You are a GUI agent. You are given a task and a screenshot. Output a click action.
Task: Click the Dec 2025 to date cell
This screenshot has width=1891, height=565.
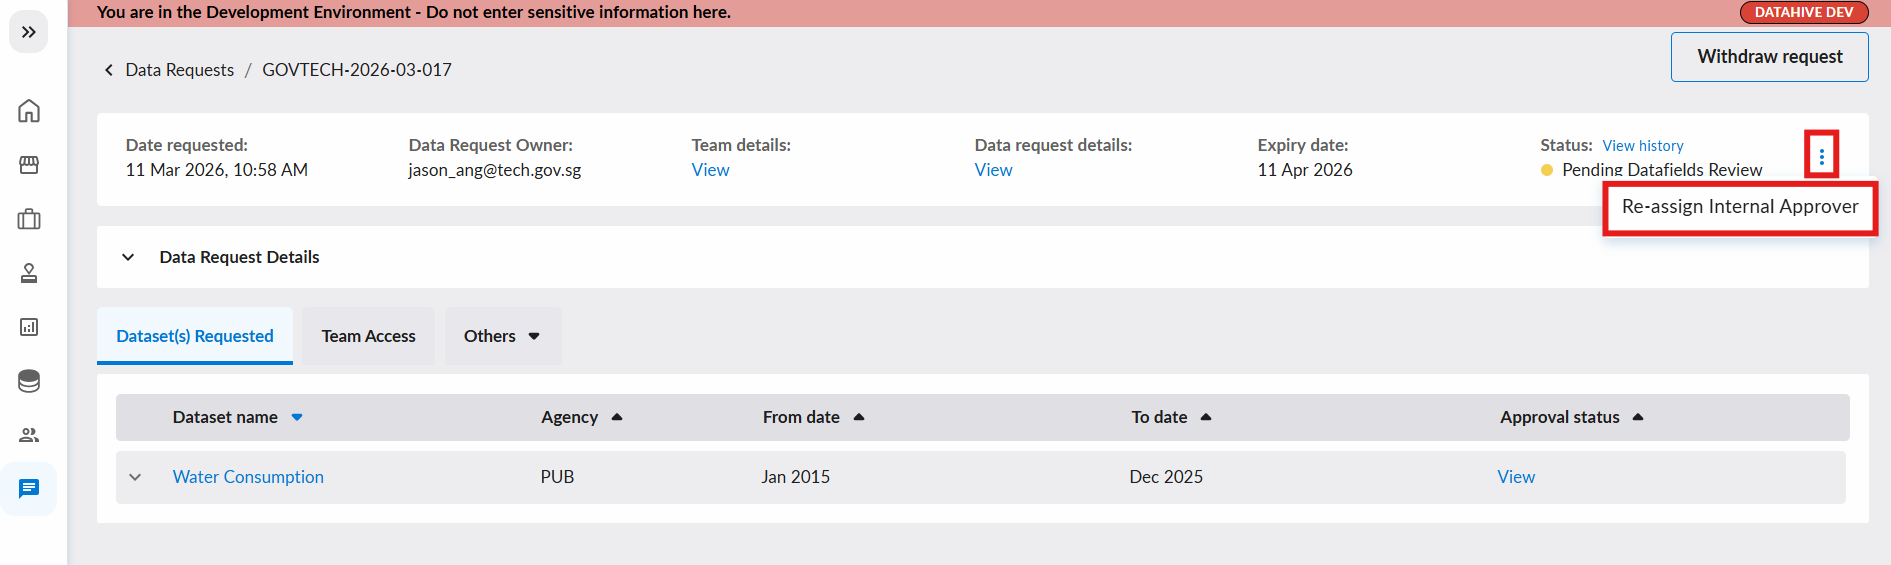click(x=1166, y=477)
